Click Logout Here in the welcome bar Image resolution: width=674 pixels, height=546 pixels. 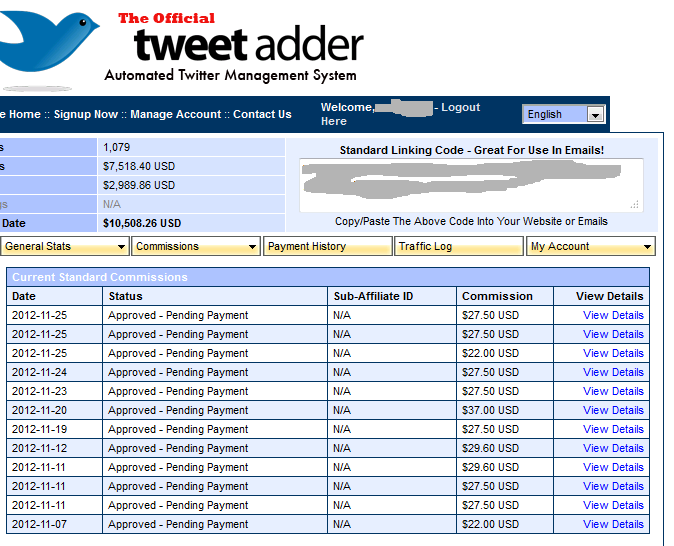(x=460, y=107)
